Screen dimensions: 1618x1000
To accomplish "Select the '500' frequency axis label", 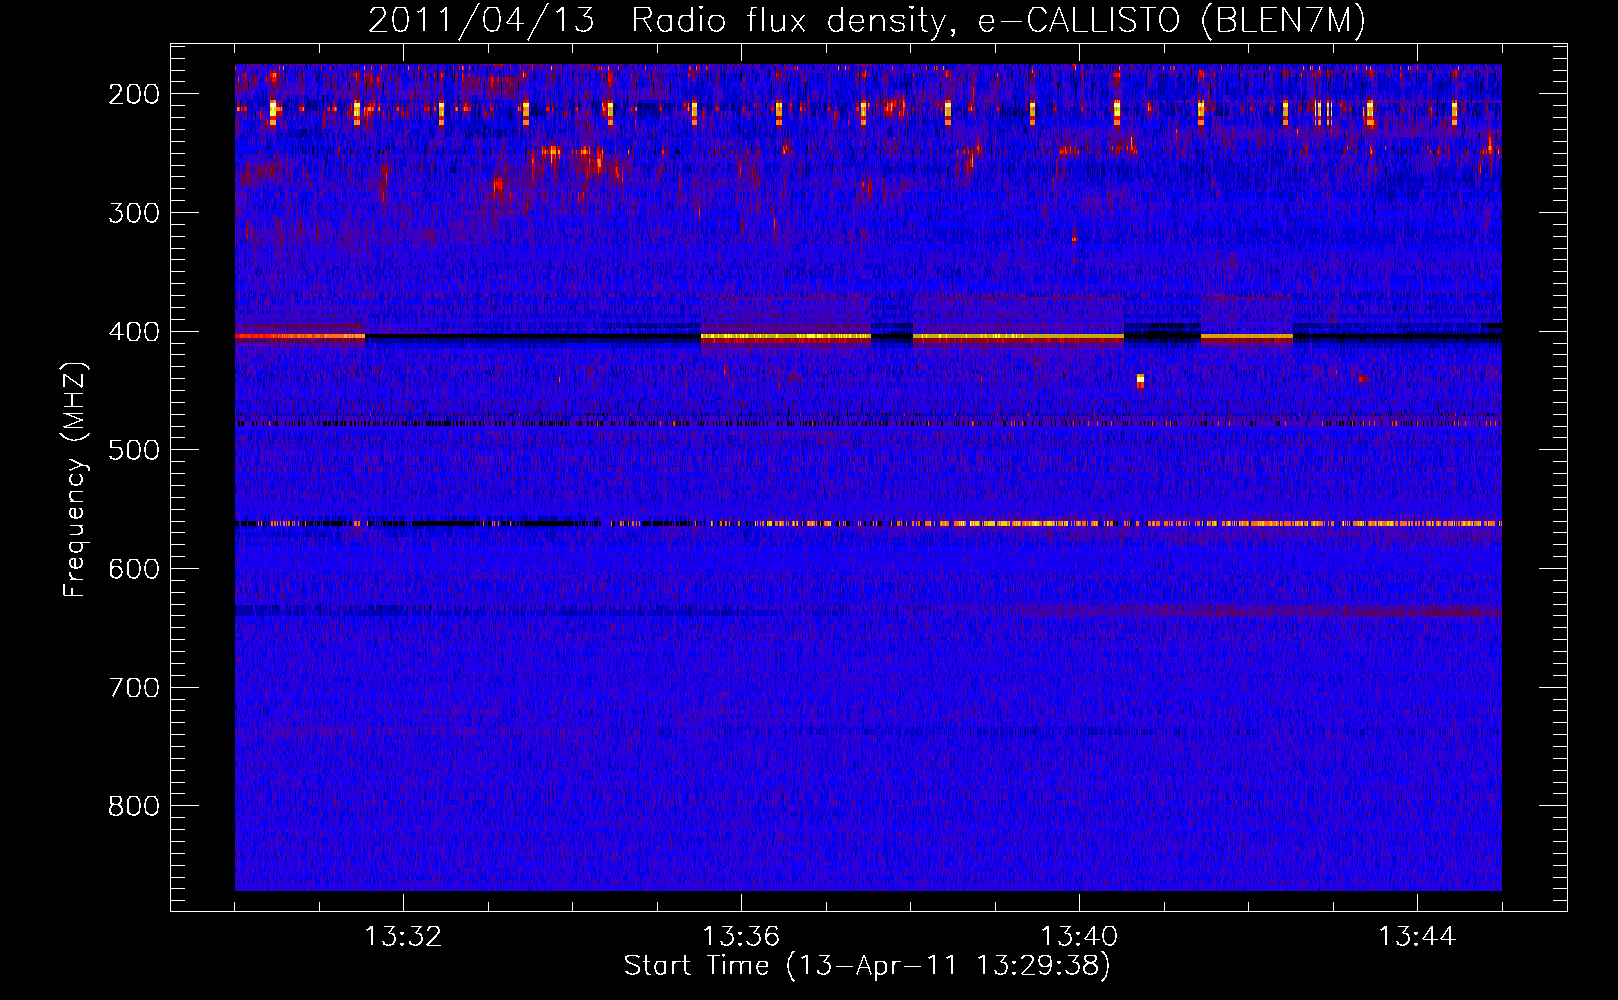I will 134,450.
